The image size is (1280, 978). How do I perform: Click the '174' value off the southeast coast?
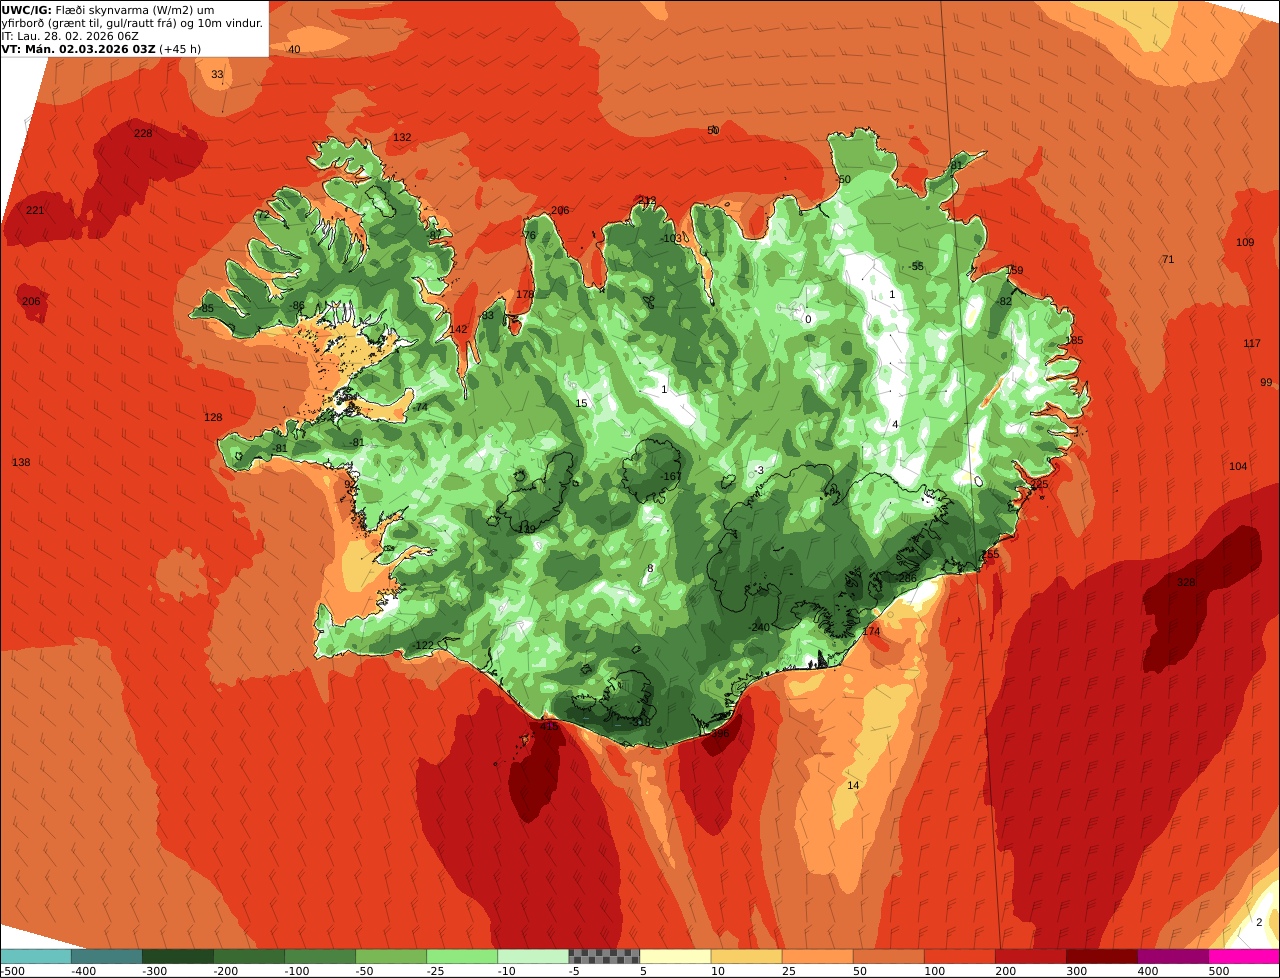click(x=871, y=631)
